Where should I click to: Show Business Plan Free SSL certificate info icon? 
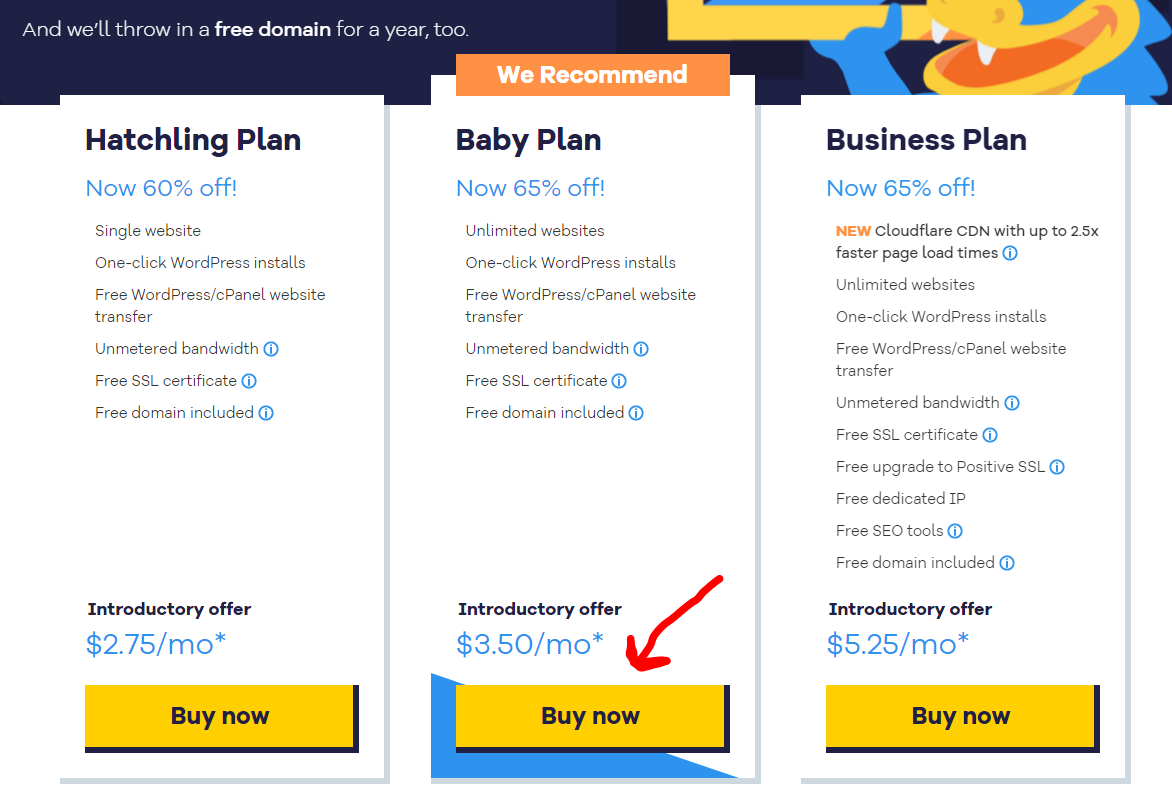[990, 435]
